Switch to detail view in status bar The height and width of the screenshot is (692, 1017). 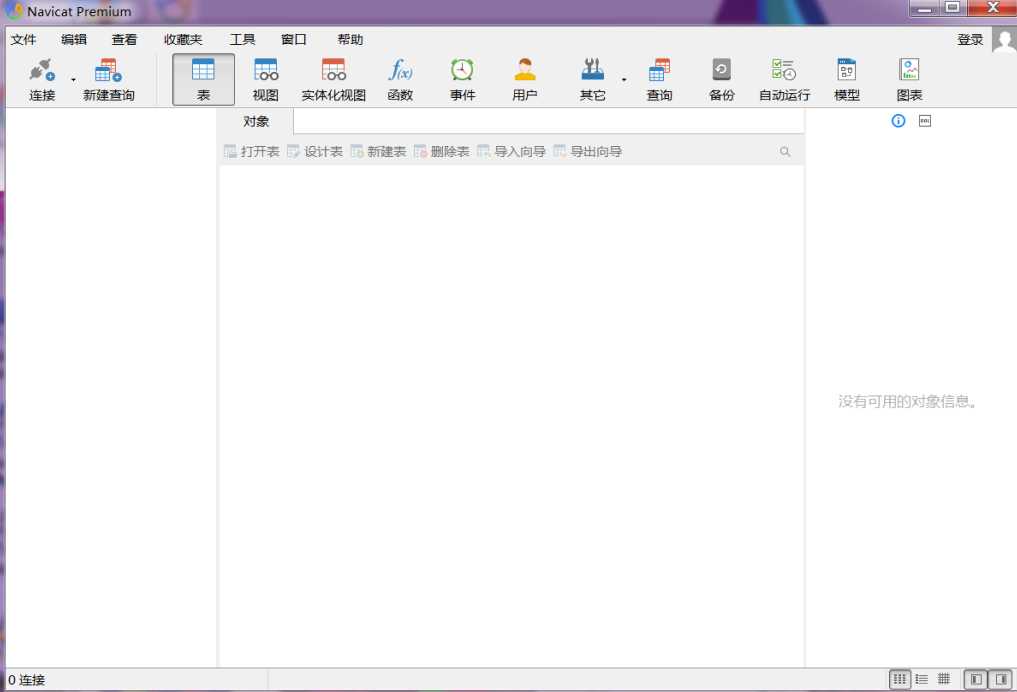pyautogui.click(x=922, y=679)
